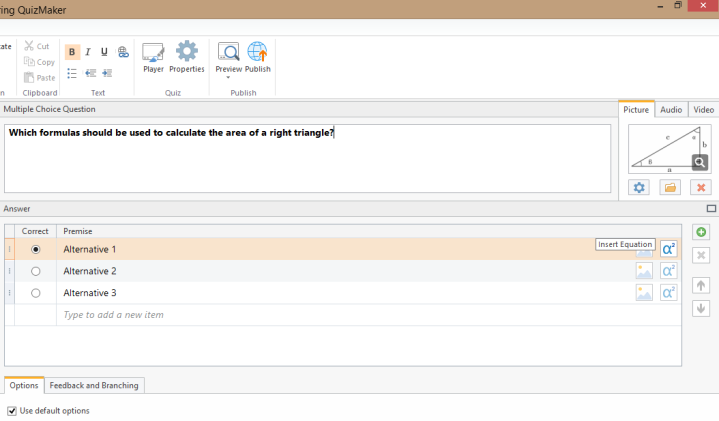Open the Options tab
The height and width of the screenshot is (421, 719).
(24, 385)
